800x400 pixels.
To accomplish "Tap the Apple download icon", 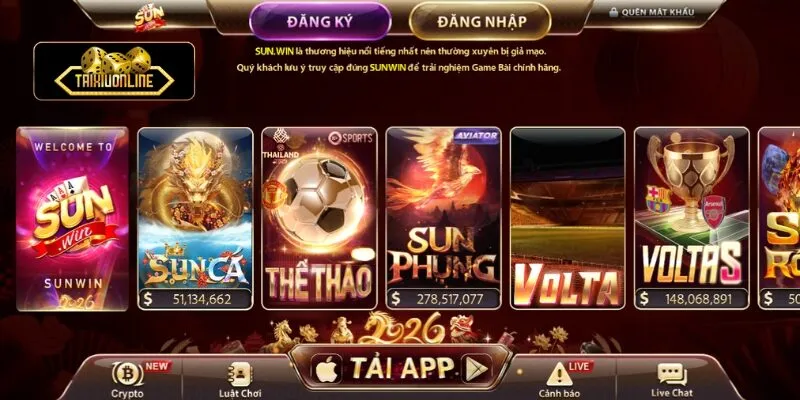I will click(327, 368).
